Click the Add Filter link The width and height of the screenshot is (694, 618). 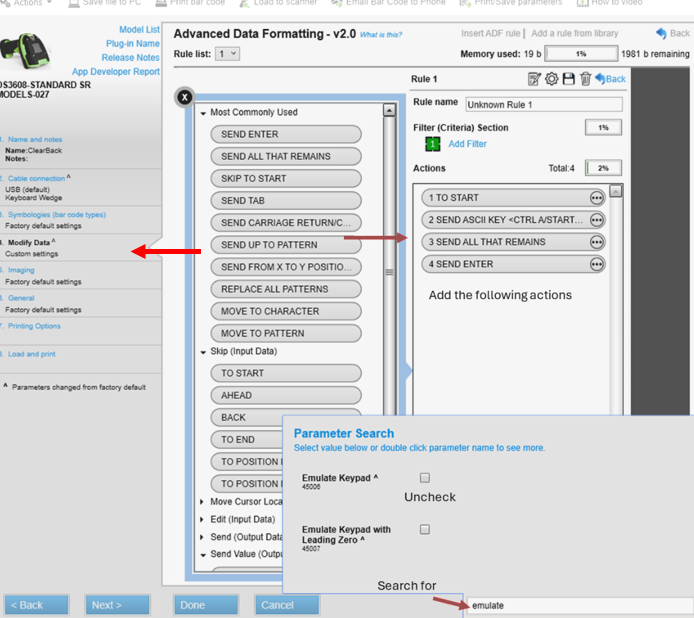[x=467, y=144]
